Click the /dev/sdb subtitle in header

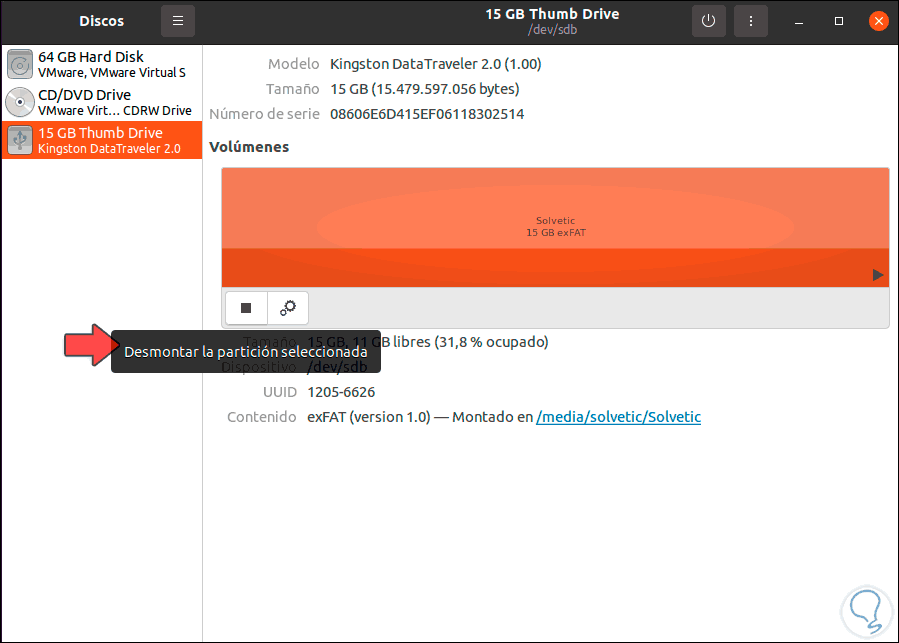pos(552,30)
